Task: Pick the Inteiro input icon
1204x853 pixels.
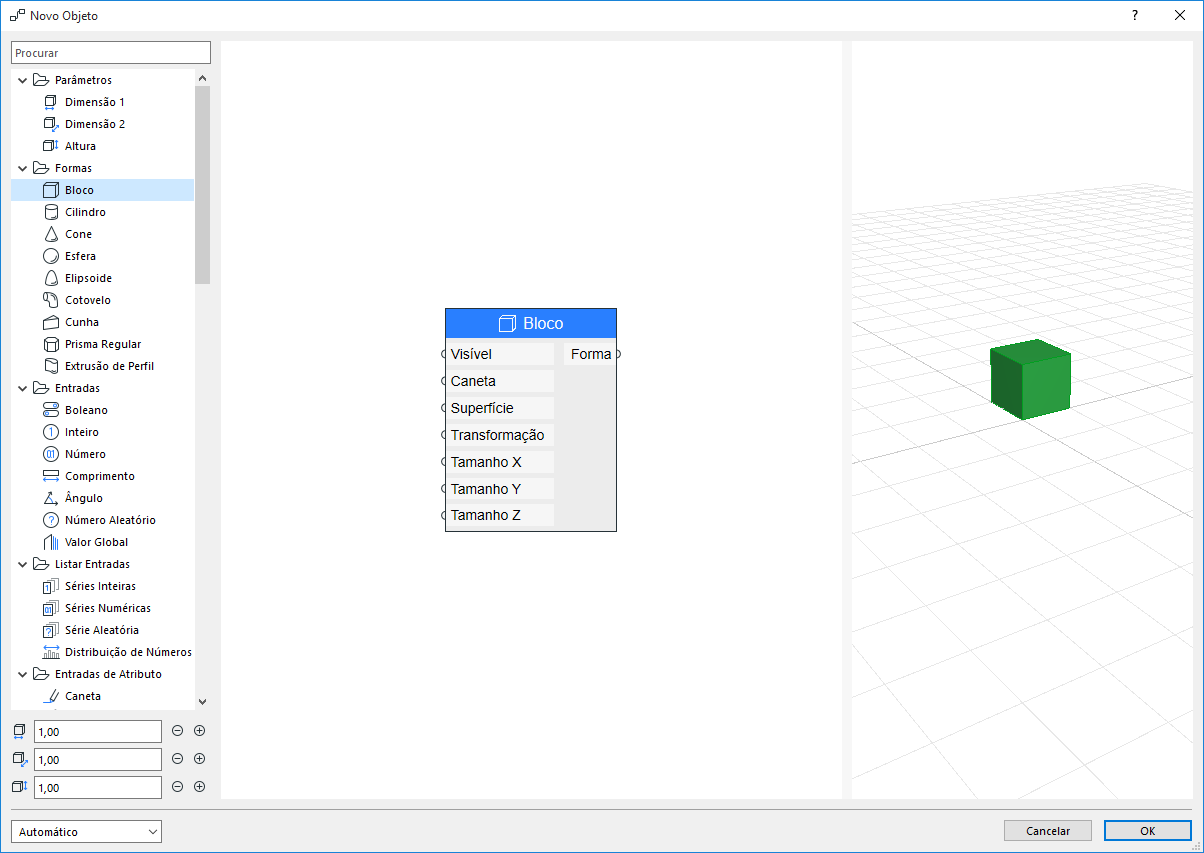Action: (52, 432)
